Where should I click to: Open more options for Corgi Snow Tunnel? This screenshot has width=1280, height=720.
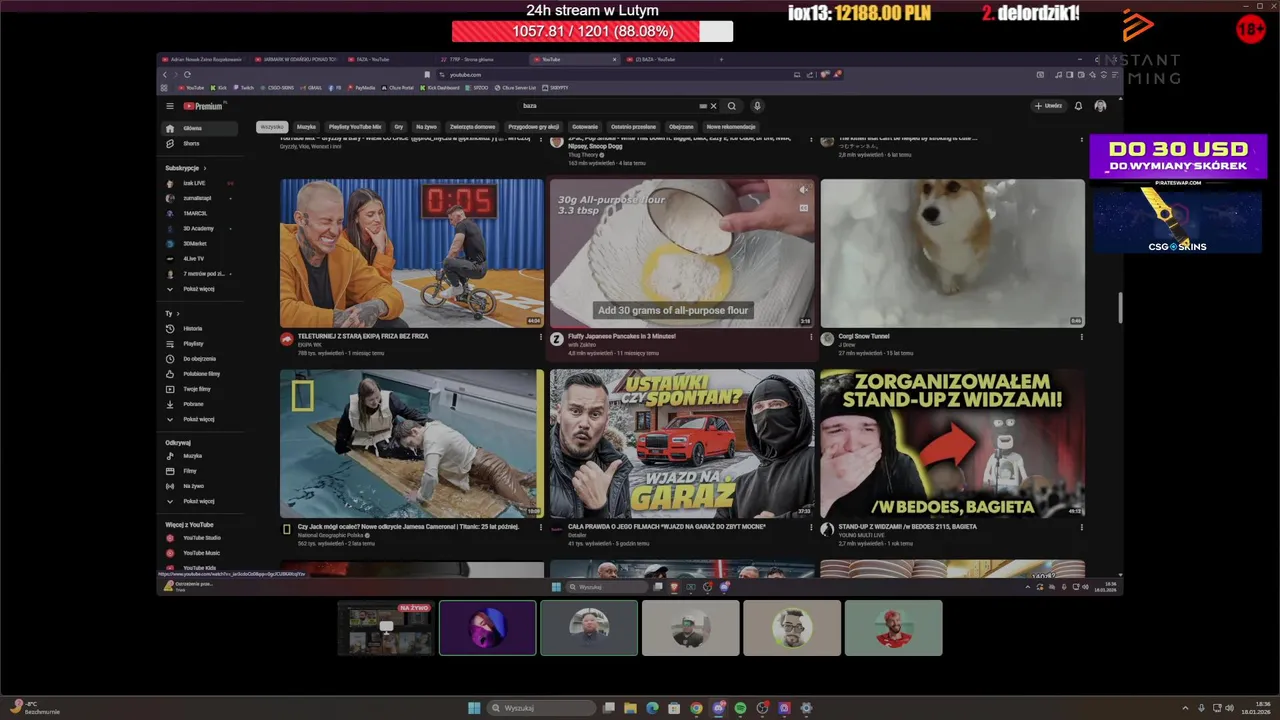click(1081, 337)
